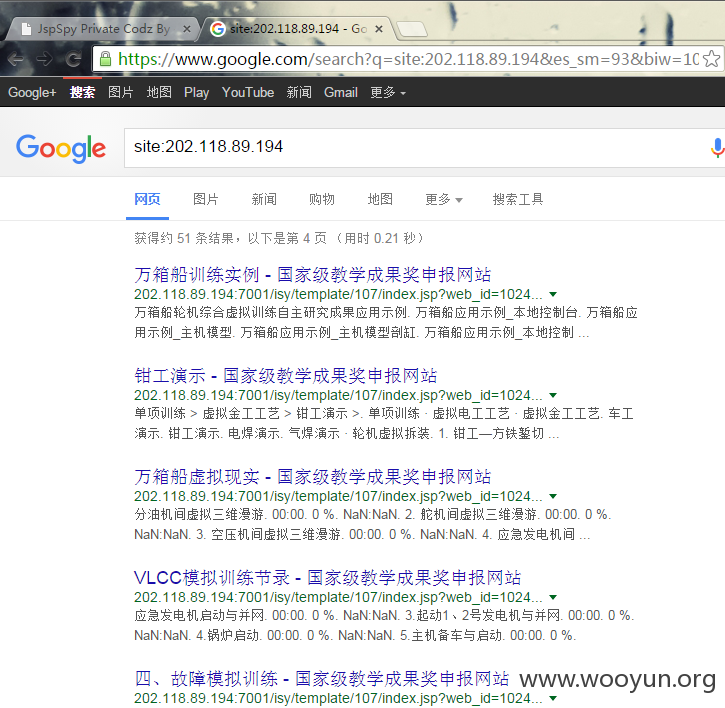Expand 更多 dropdown in top black bar
This screenshot has width=725, height=708.
(388, 92)
